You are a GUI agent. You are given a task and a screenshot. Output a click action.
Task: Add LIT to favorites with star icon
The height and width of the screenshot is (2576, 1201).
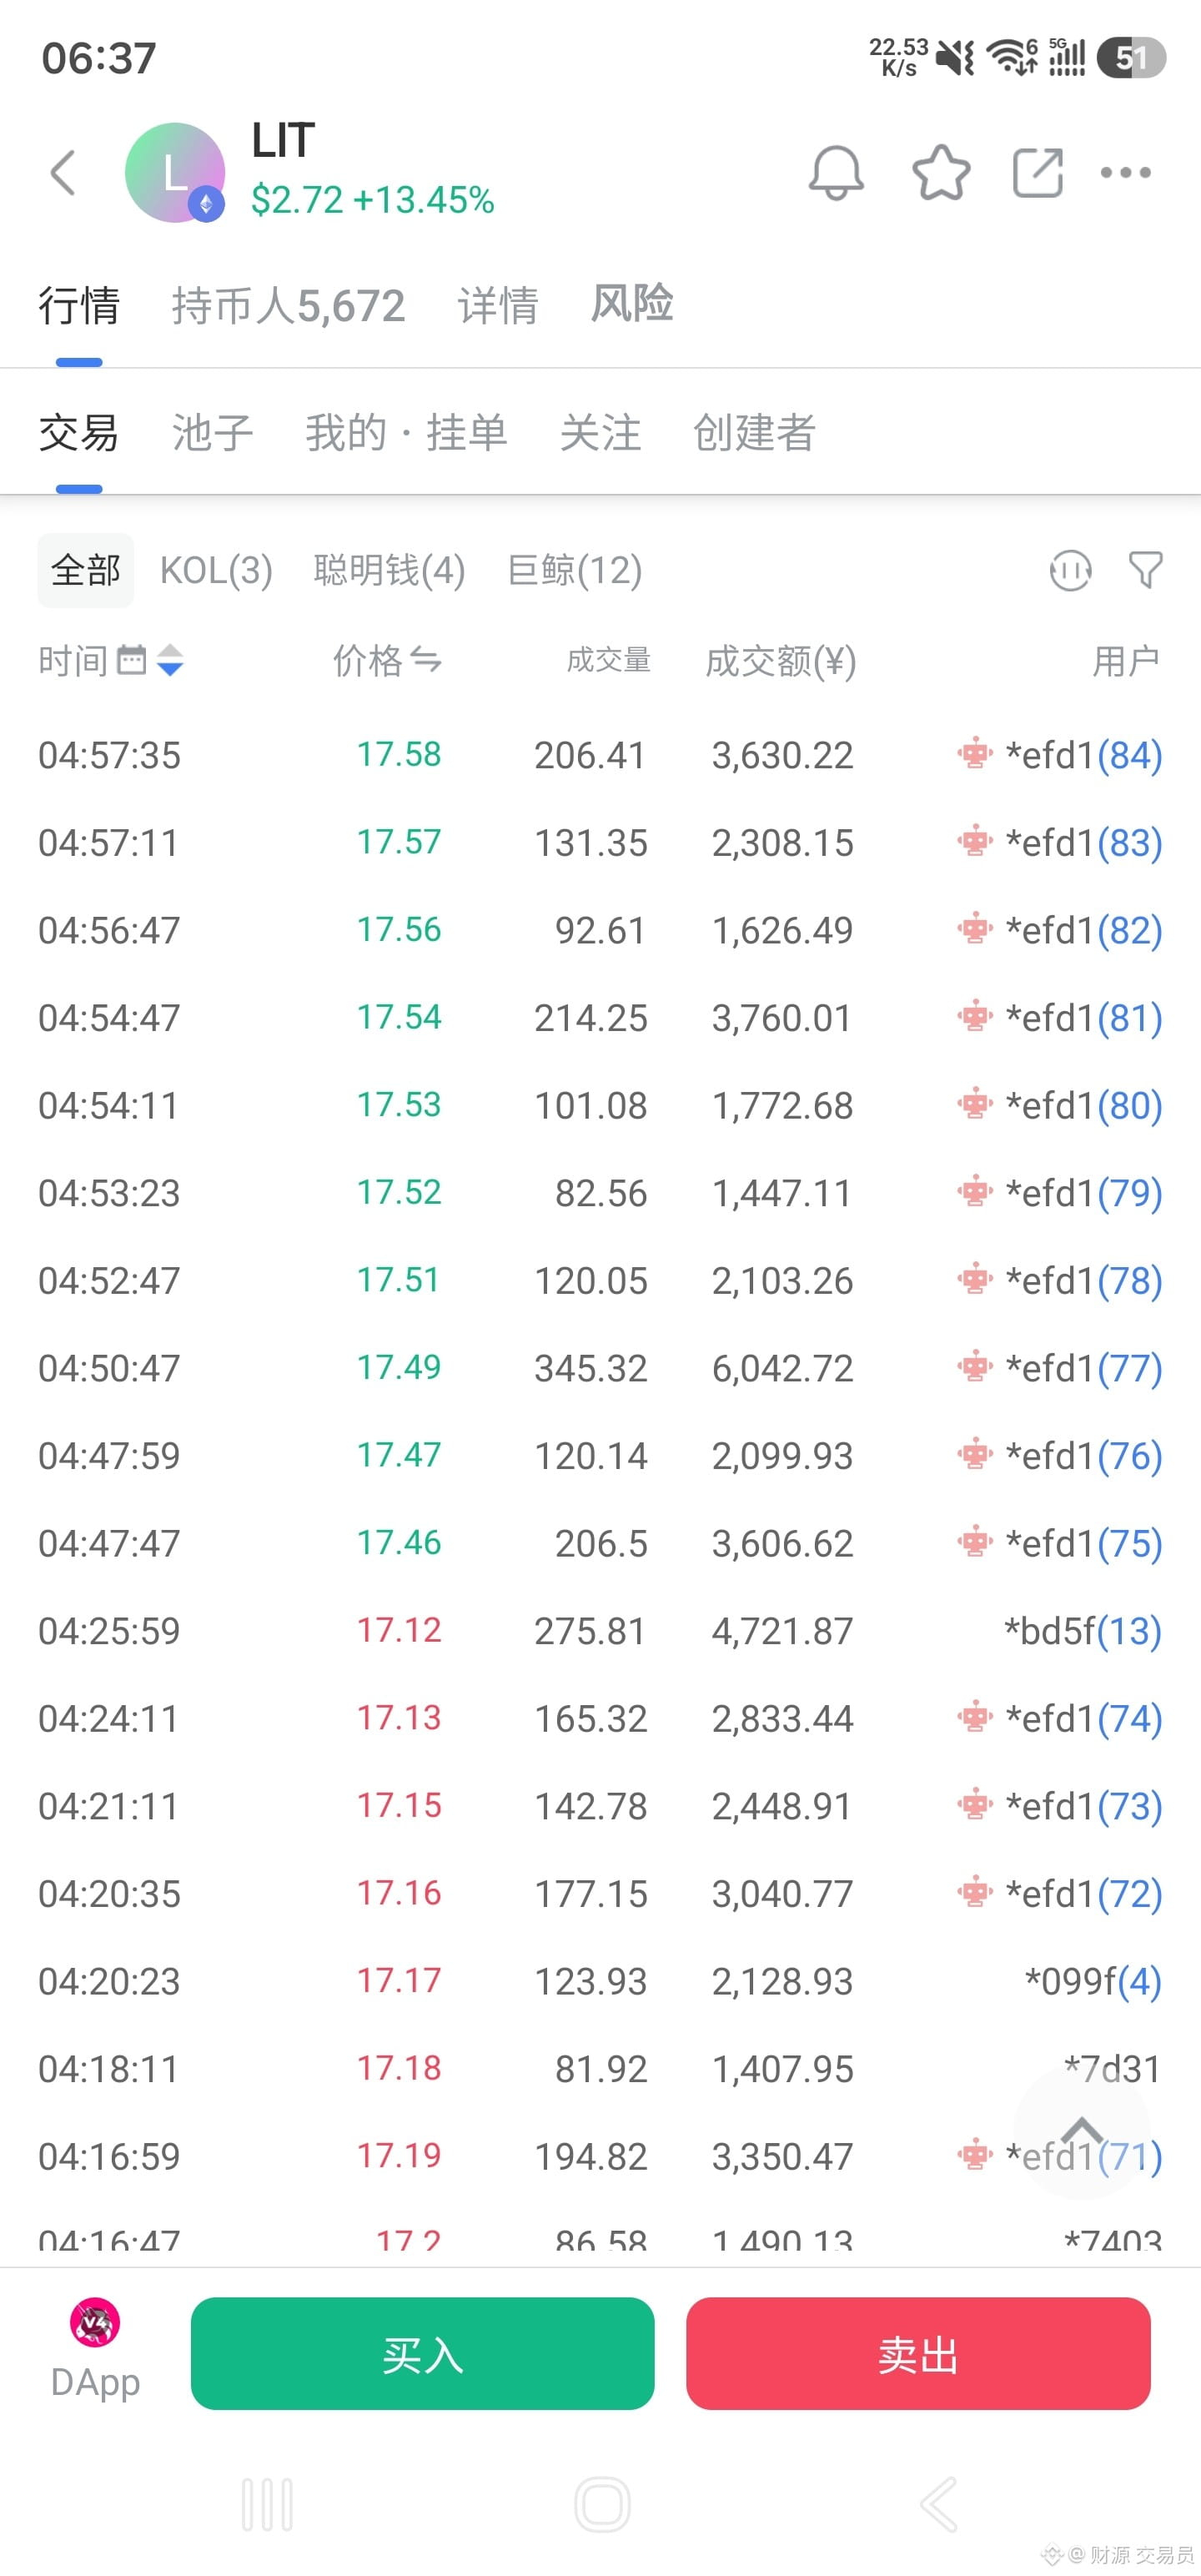(941, 172)
